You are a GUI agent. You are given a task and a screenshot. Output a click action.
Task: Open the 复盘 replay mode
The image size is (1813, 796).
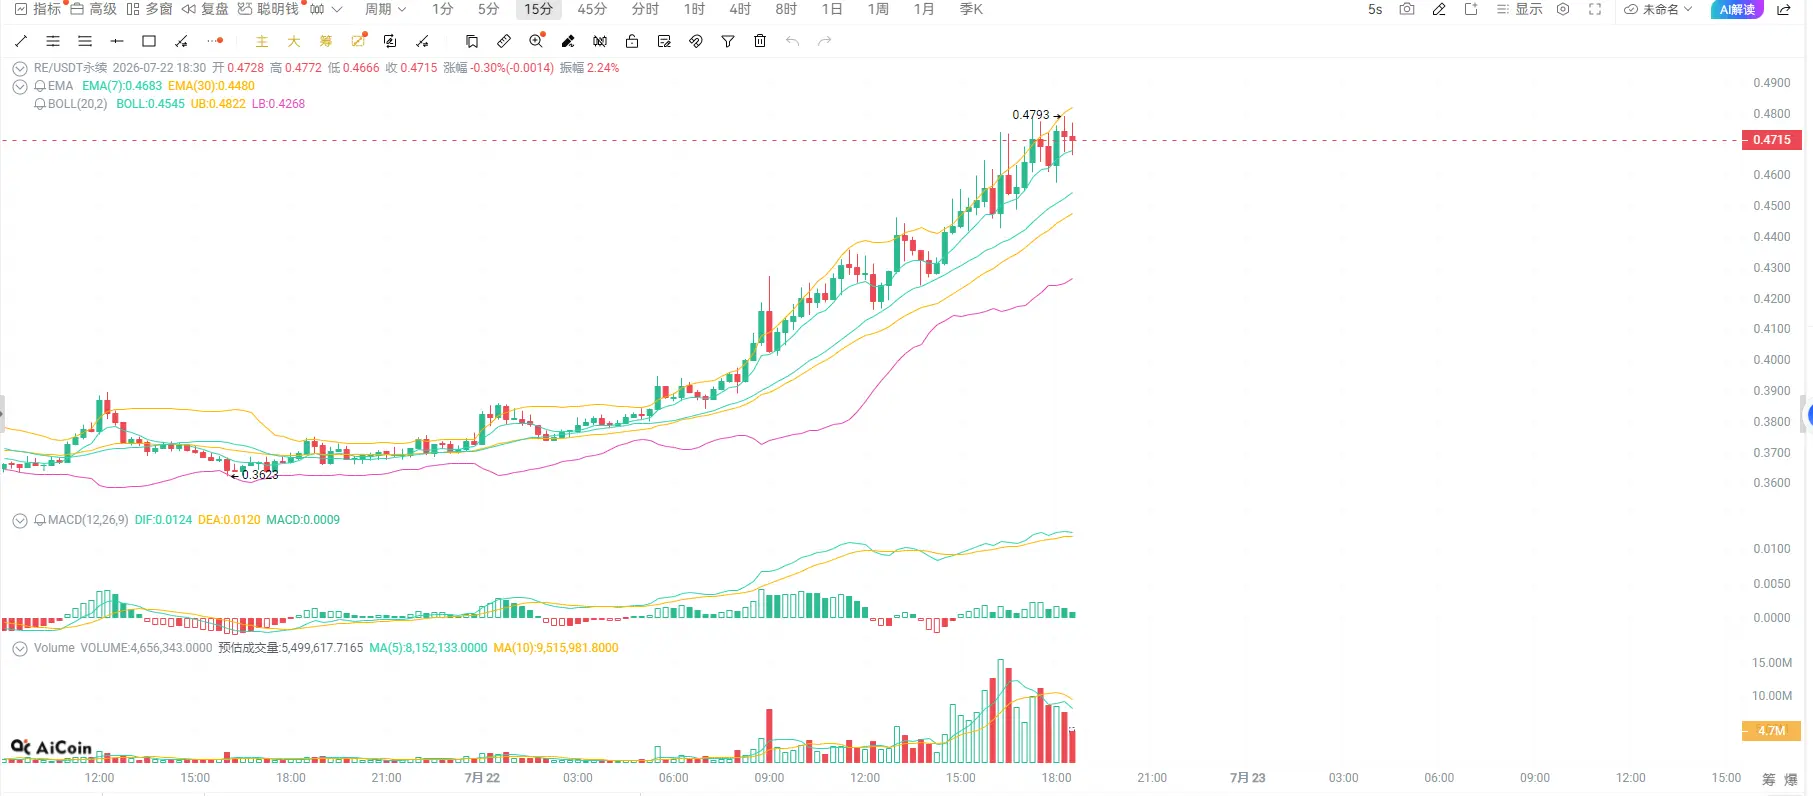(205, 9)
